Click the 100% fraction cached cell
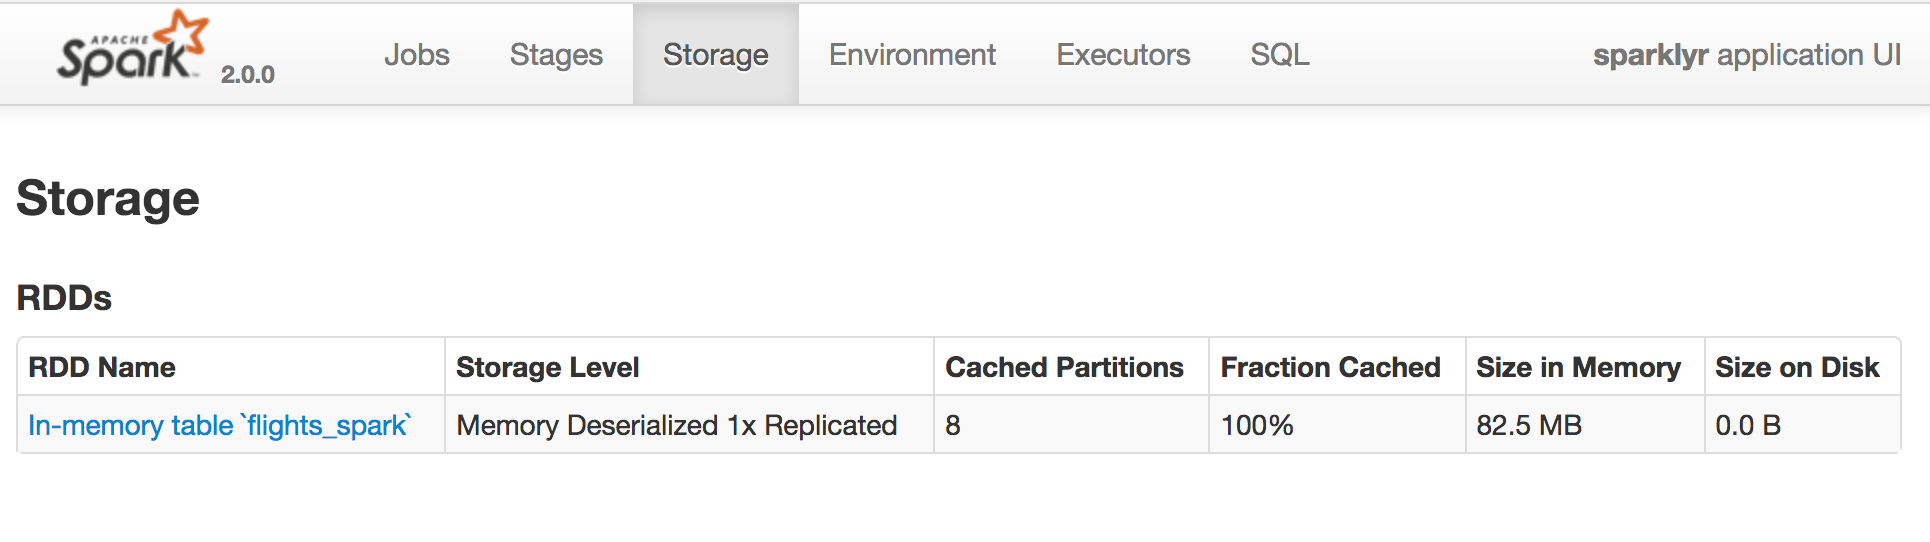This screenshot has height=542, width=1930. [1257, 426]
